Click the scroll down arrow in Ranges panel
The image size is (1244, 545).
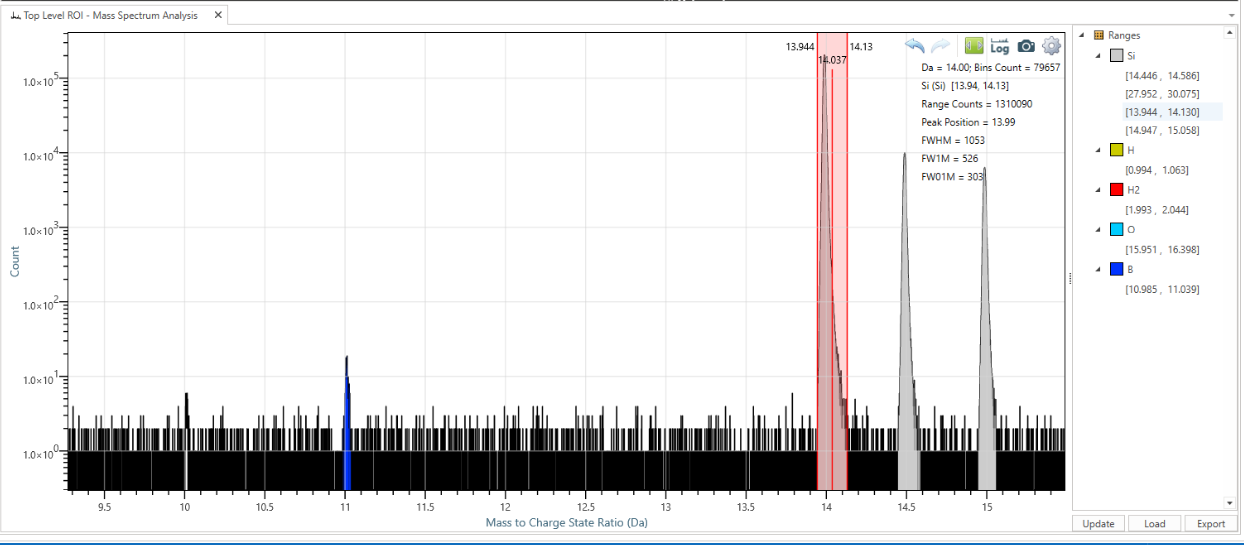click(x=1229, y=503)
